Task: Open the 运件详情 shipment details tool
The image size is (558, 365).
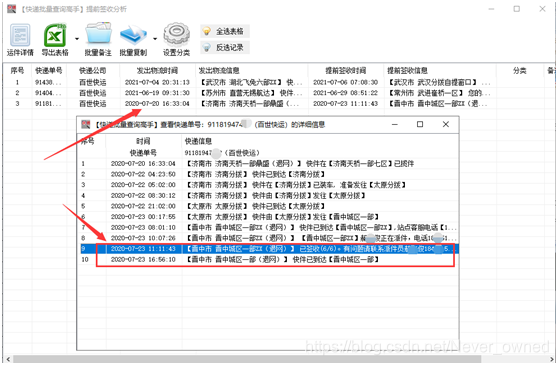Action: point(20,39)
